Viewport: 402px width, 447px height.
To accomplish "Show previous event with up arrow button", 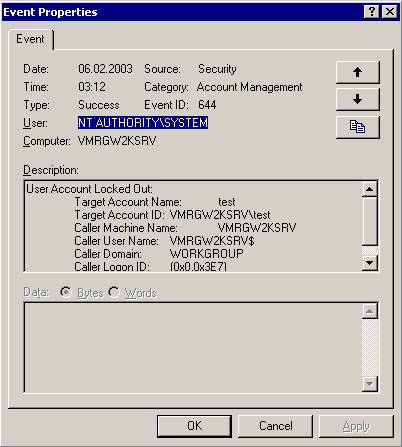I will click(358, 72).
